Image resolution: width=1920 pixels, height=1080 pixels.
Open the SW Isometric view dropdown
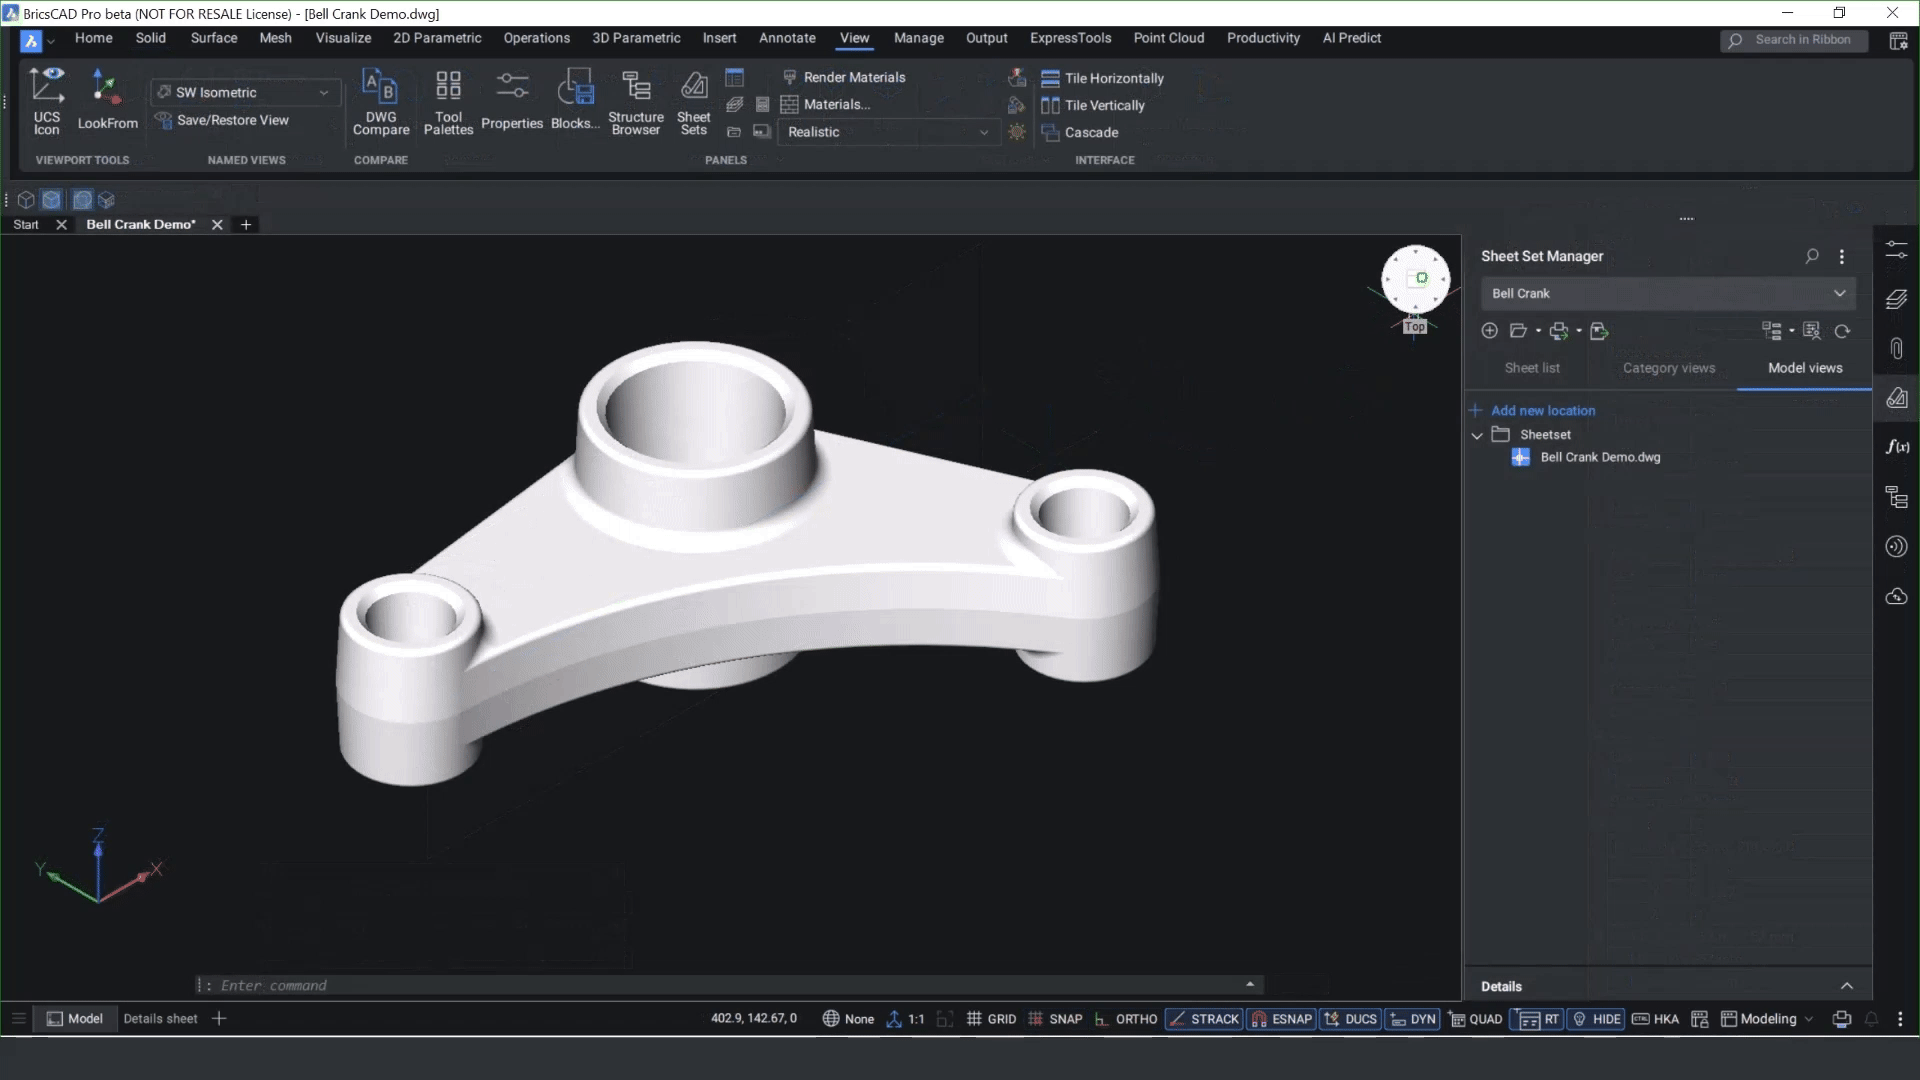[324, 92]
